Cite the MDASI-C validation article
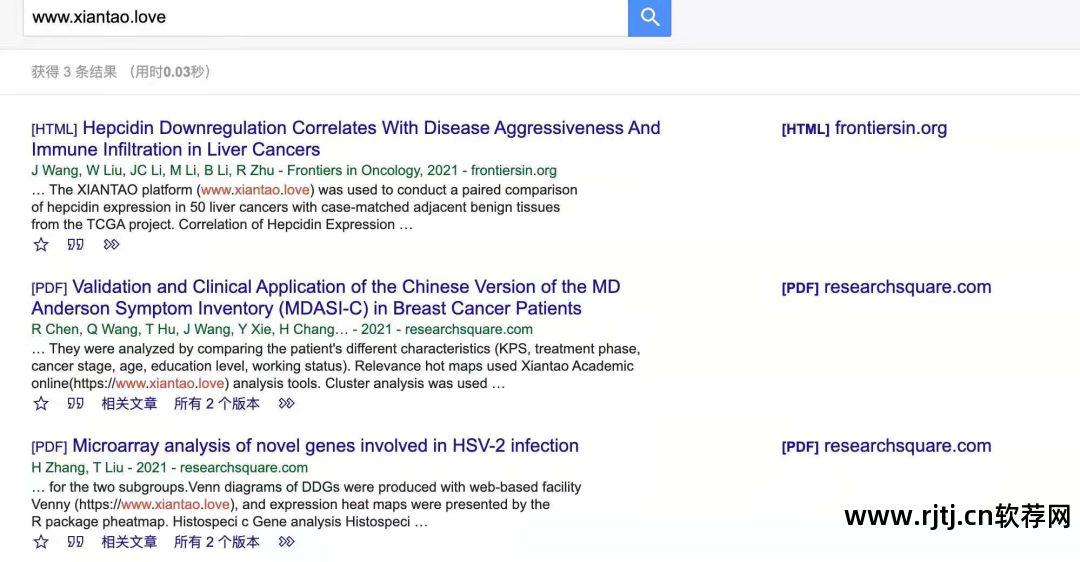 tap(75, 404)
